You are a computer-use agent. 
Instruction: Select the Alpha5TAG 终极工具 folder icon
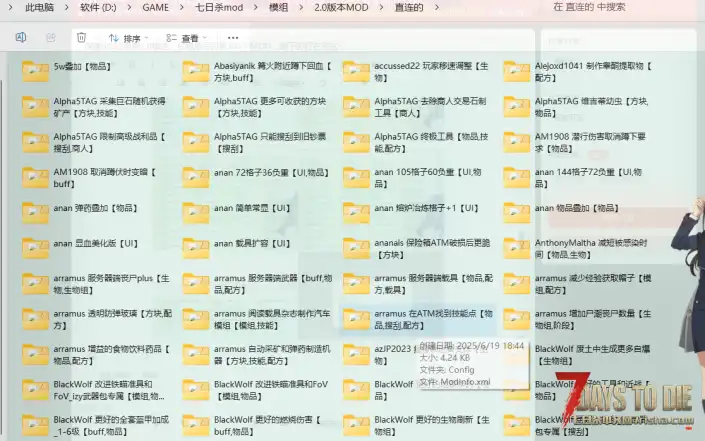tap(356, 142)
